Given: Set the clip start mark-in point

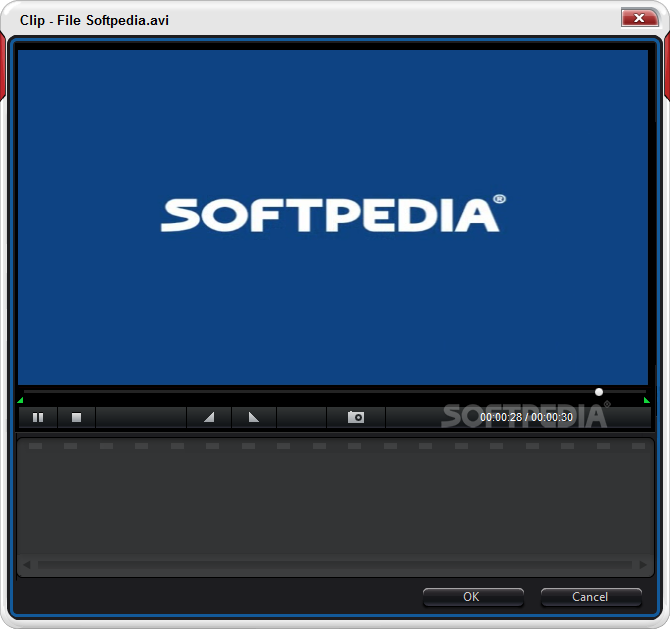Looking at the screenshot, I should pos(209,417).
